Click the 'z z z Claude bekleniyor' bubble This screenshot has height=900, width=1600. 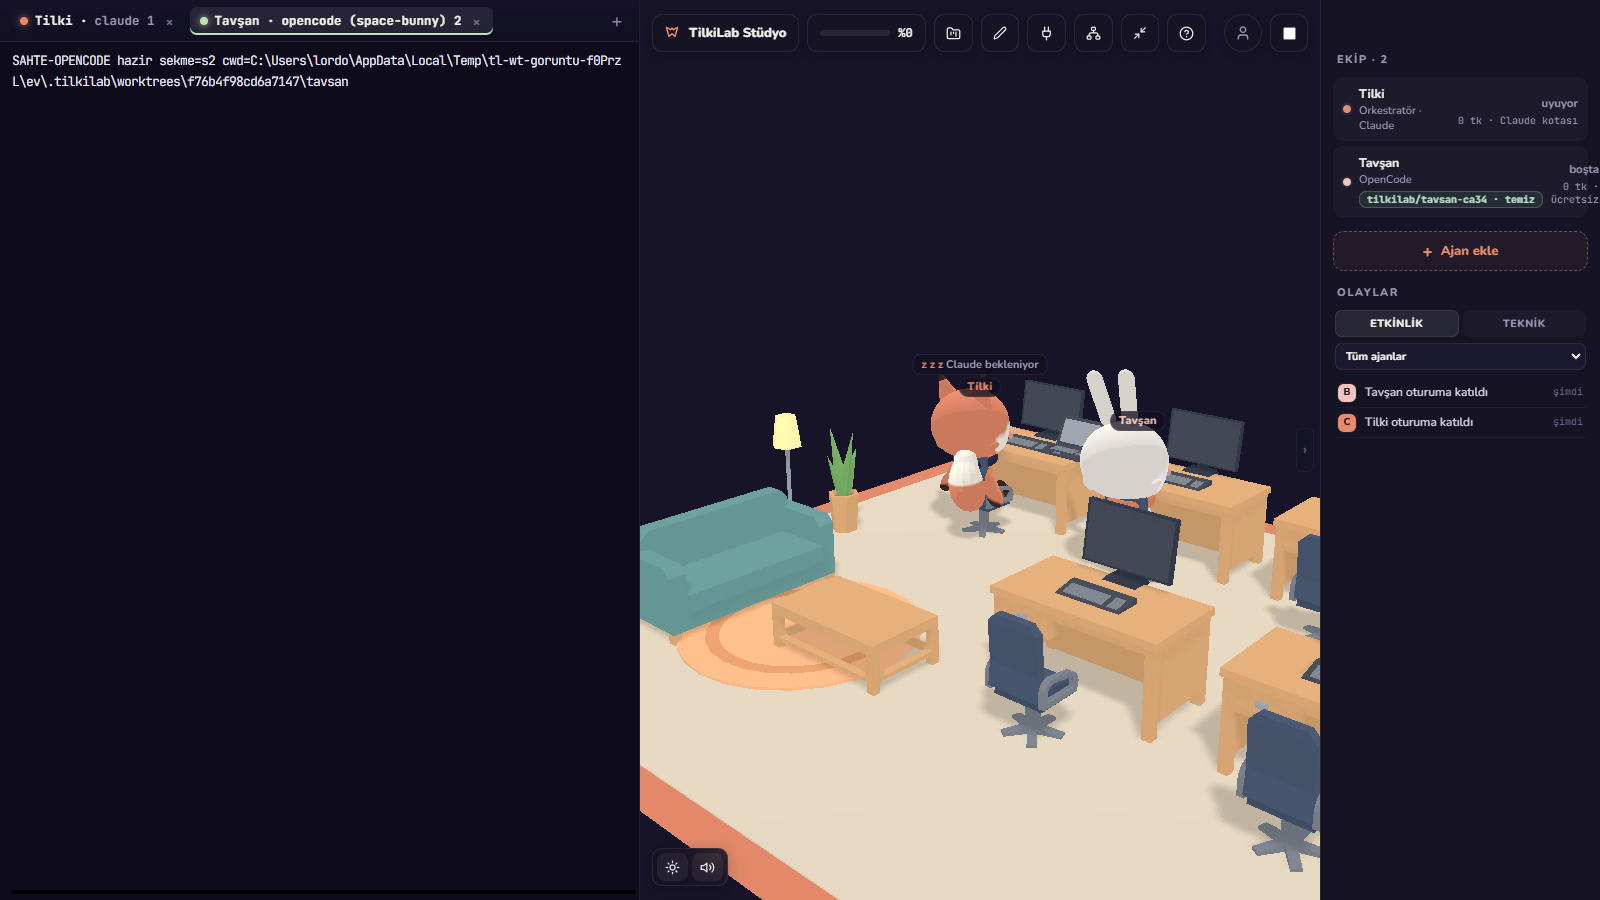click(x=979, y=365)
